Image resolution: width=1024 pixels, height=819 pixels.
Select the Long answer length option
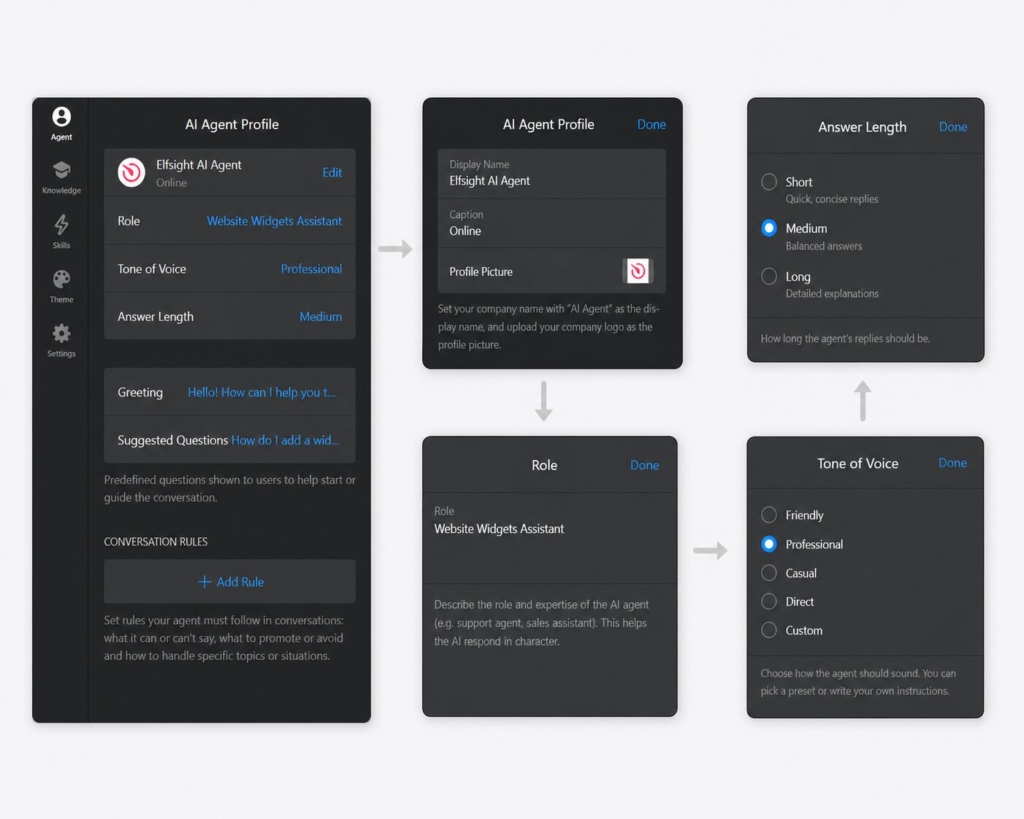click(769, 276)
